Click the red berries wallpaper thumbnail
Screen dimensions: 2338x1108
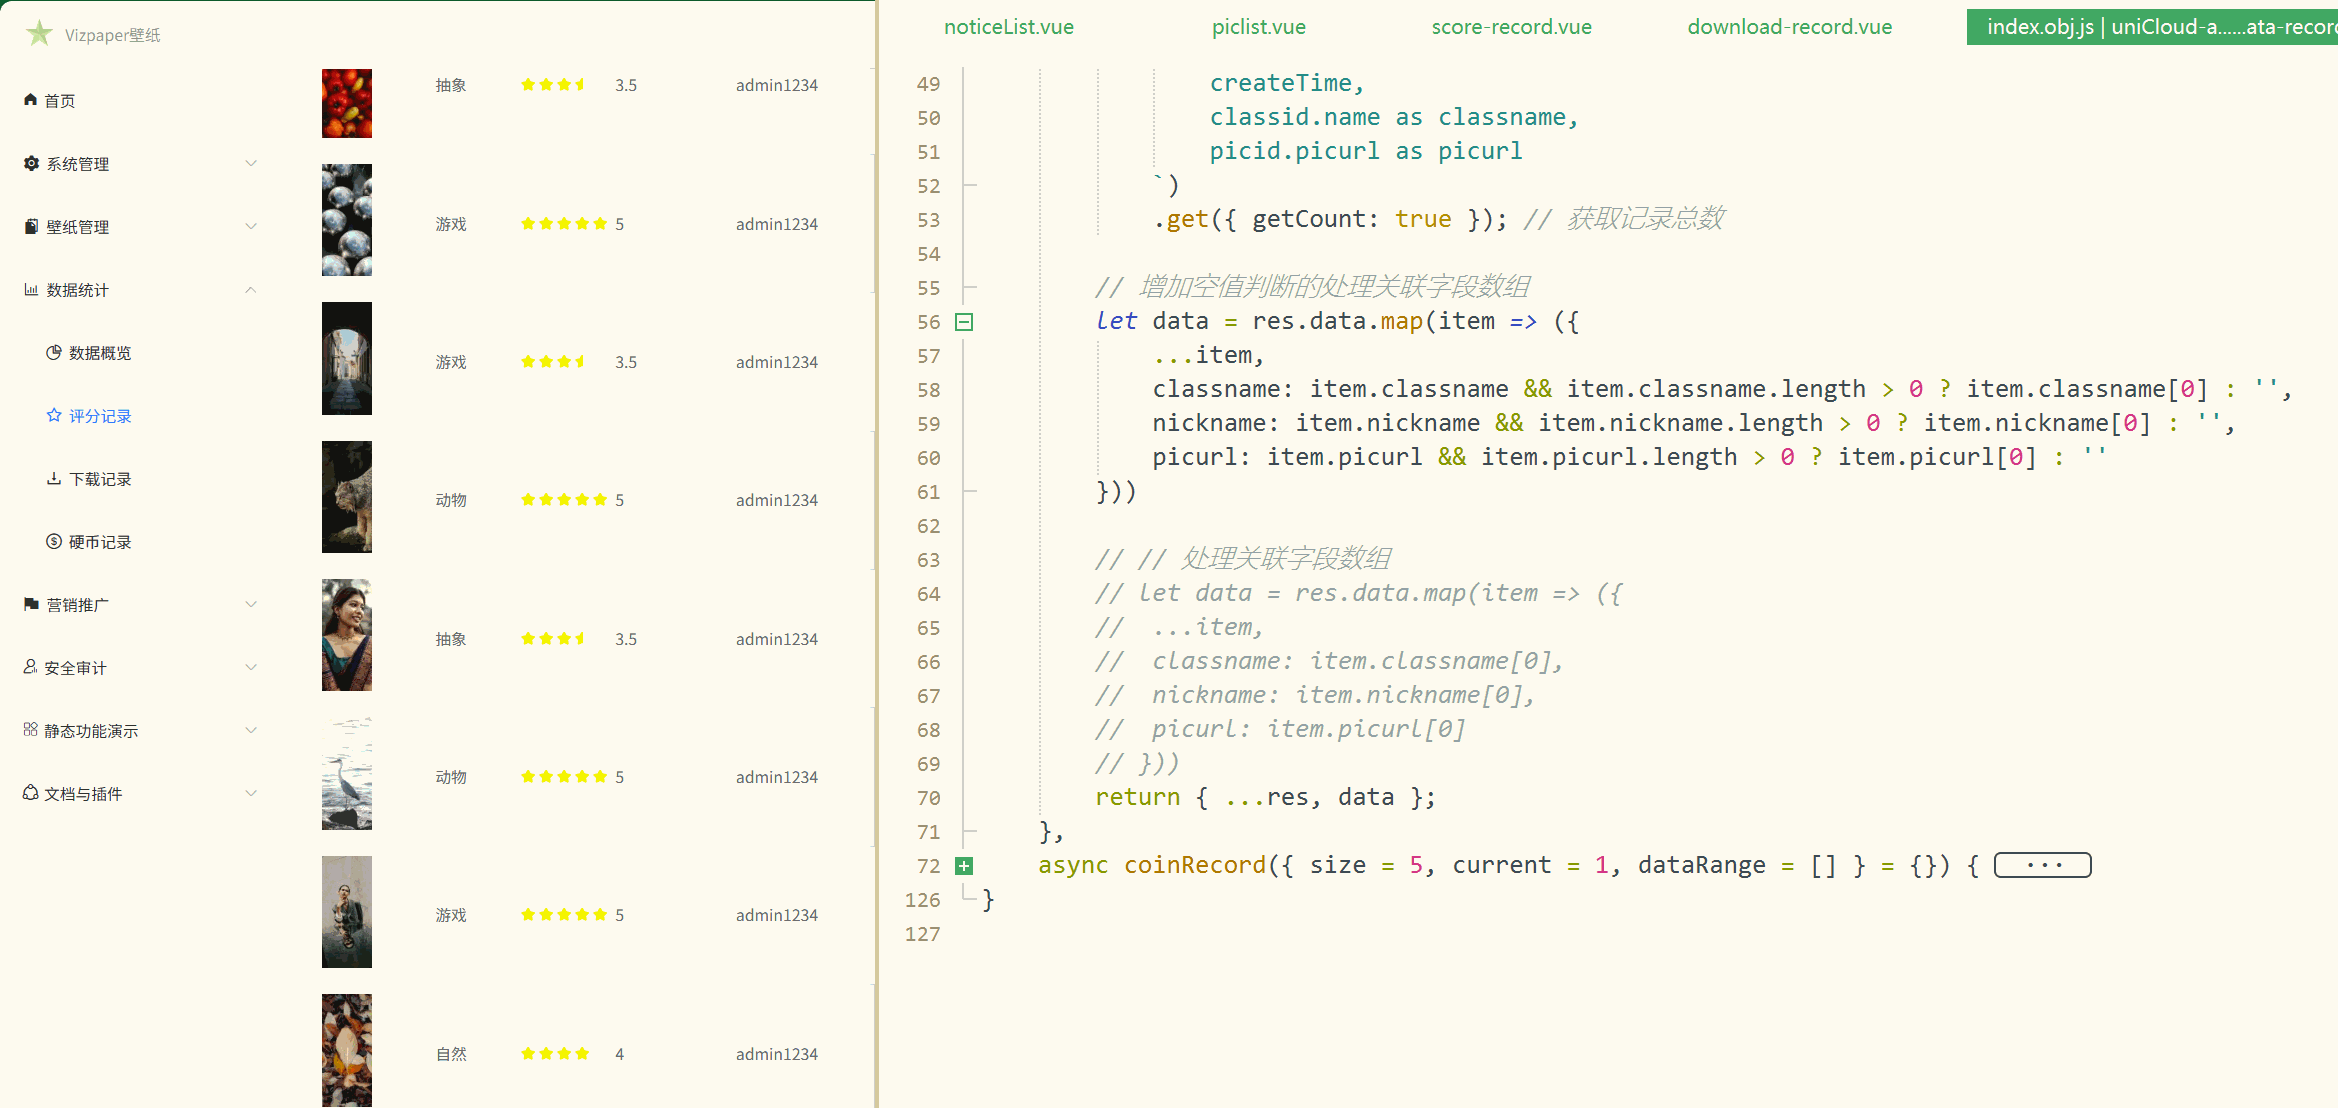pos(346,103)
